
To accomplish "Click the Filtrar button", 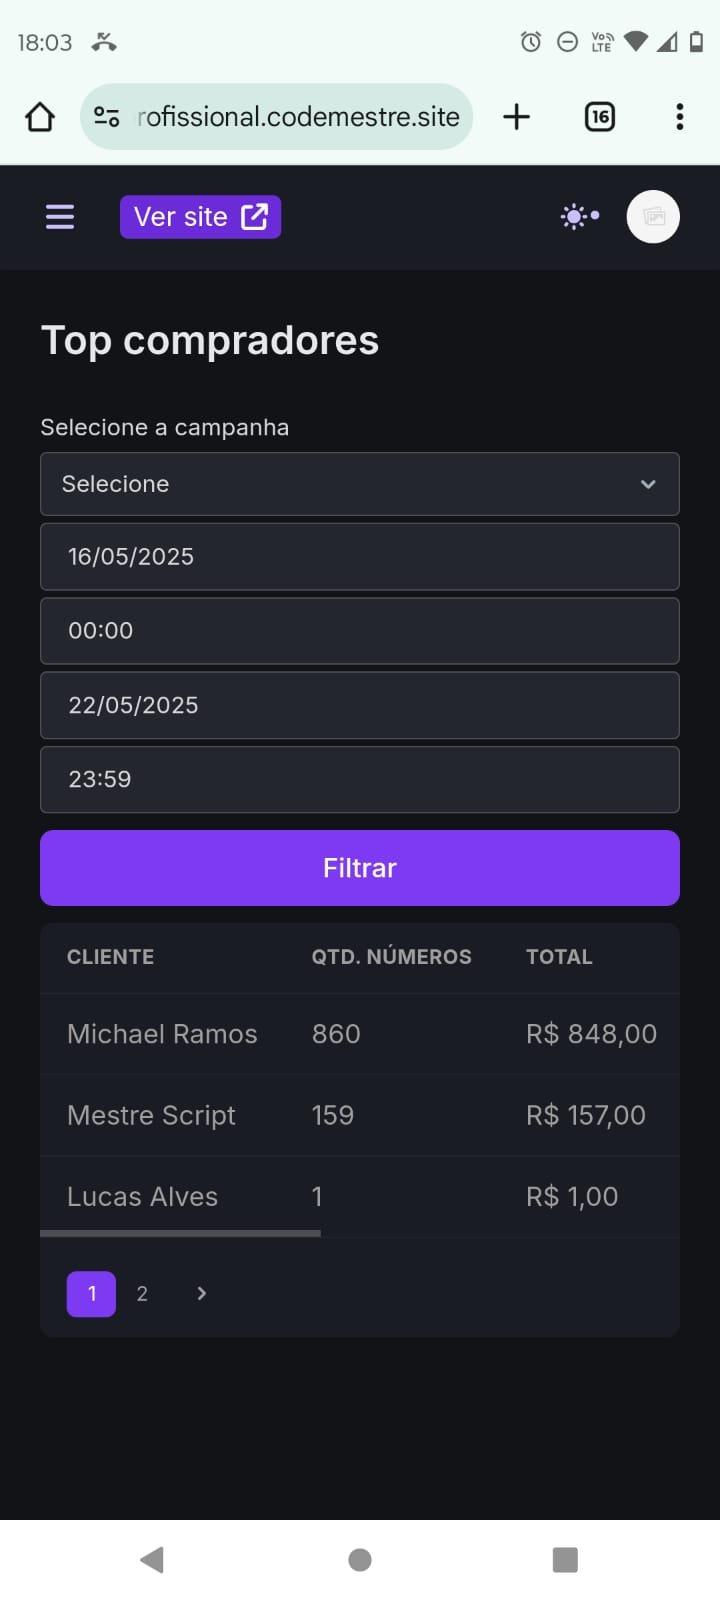I will click(x=360, y=868).
